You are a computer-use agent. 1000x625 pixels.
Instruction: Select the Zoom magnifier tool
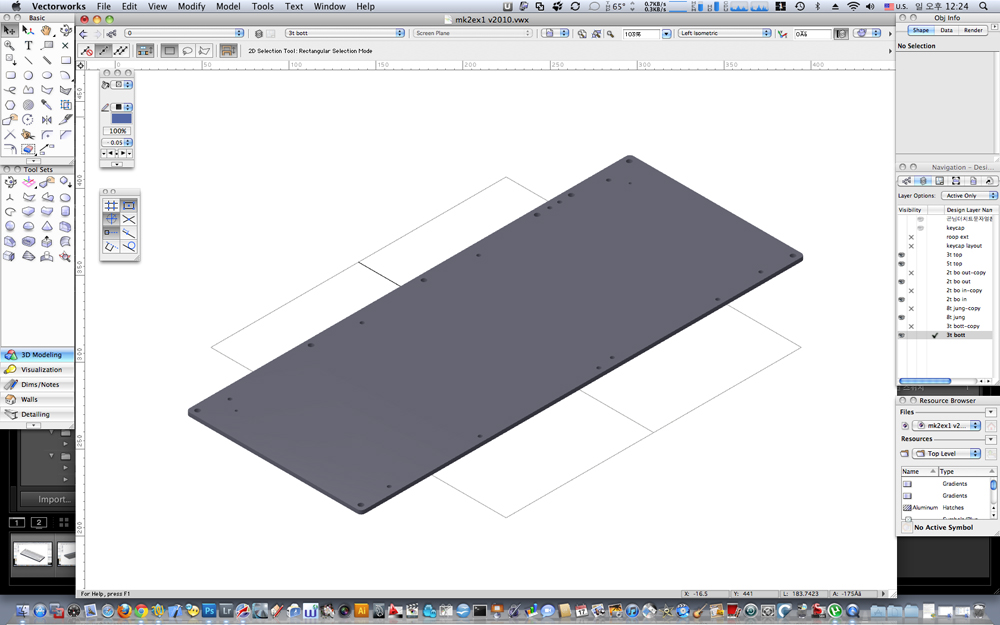coord(10,45)
